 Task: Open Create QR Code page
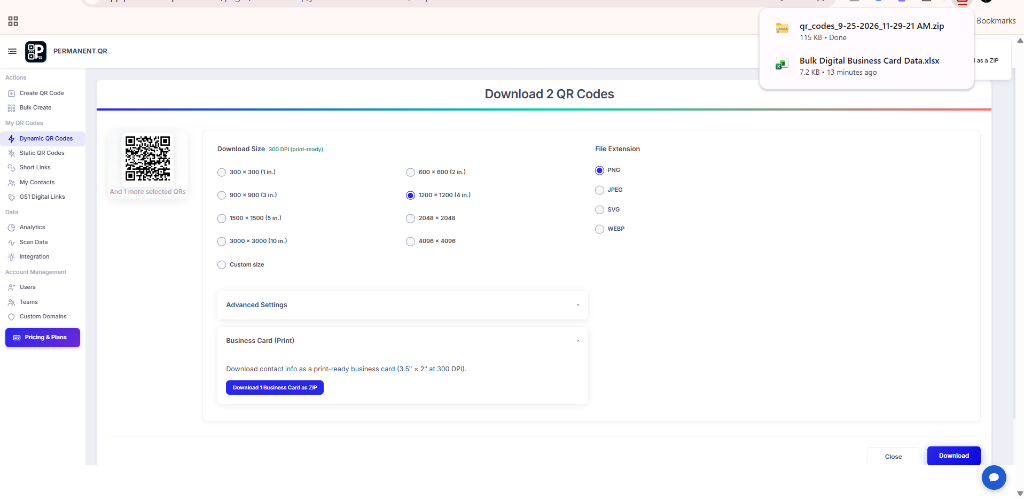click(42, 93)
